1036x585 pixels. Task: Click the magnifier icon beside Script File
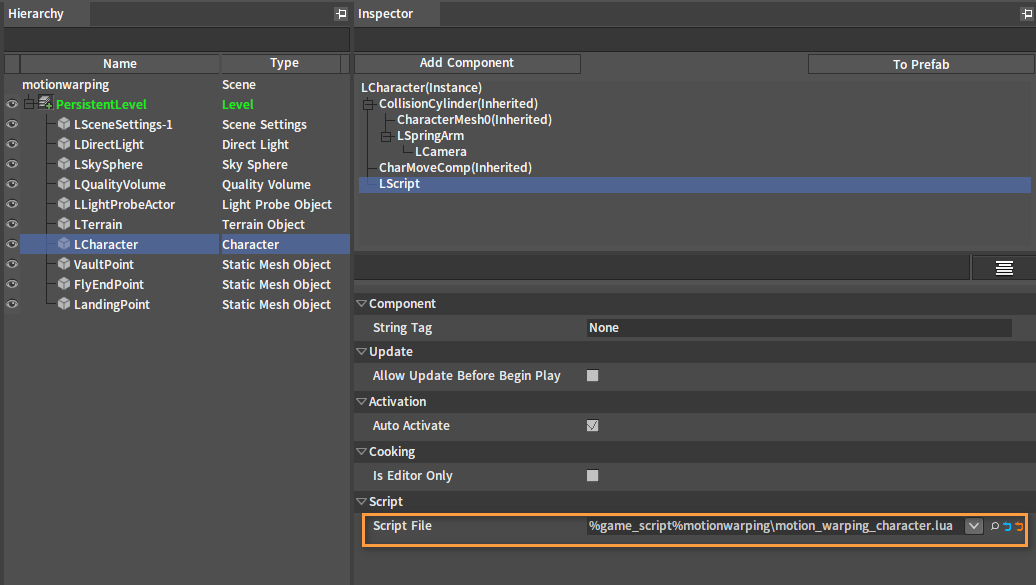tap(994, 526)
